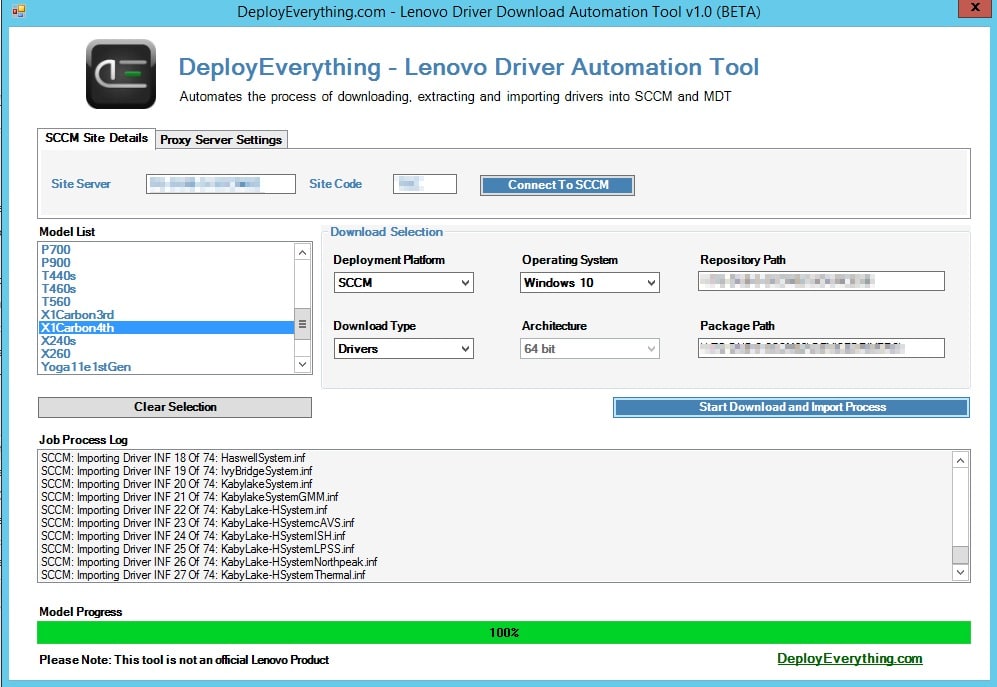Select P900 in the Model List
This screenshot has width=997, height=687.
point(167,263)
